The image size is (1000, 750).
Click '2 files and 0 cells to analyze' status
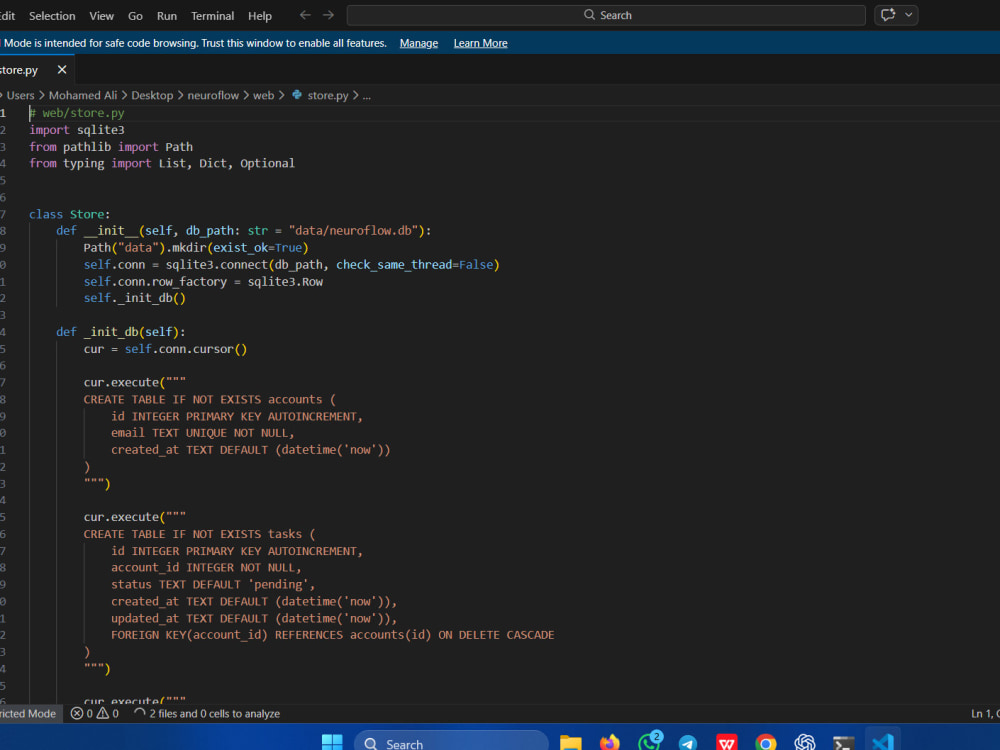(207, 714)
